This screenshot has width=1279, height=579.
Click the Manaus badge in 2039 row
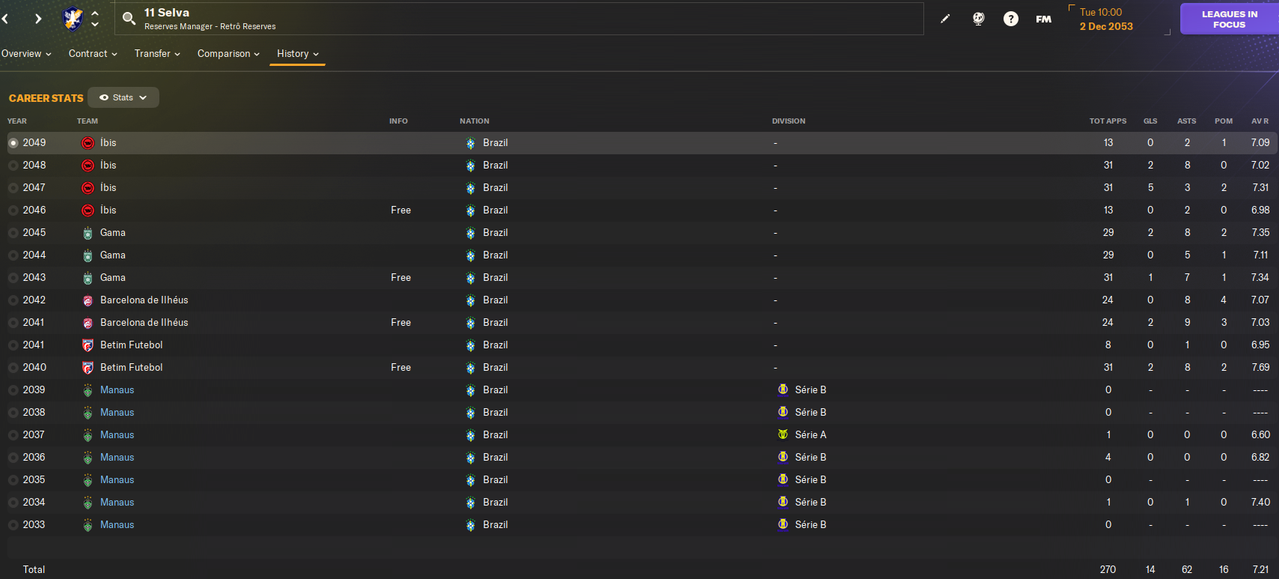(x=88, y=390)
